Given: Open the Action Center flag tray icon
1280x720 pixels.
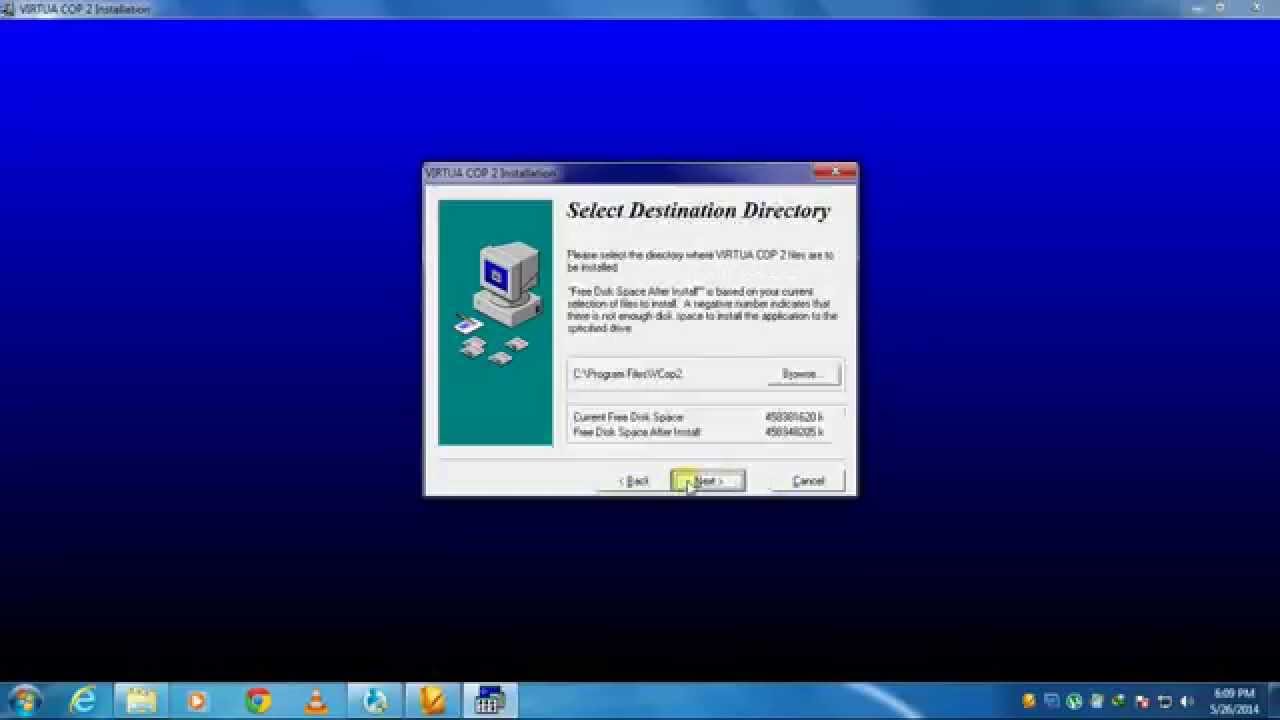Looking at the screenshot, I should tap(1143, 701).
